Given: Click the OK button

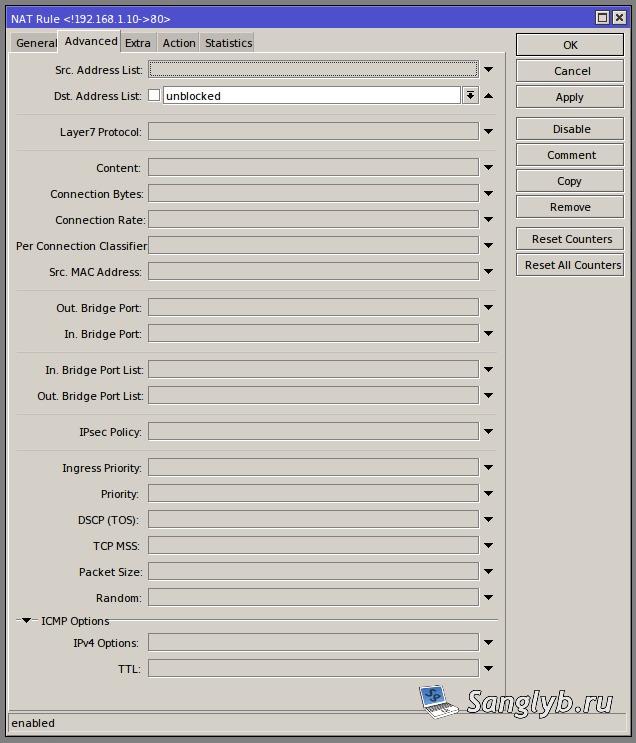Looking at the screenshot, I should pos(570,45).
